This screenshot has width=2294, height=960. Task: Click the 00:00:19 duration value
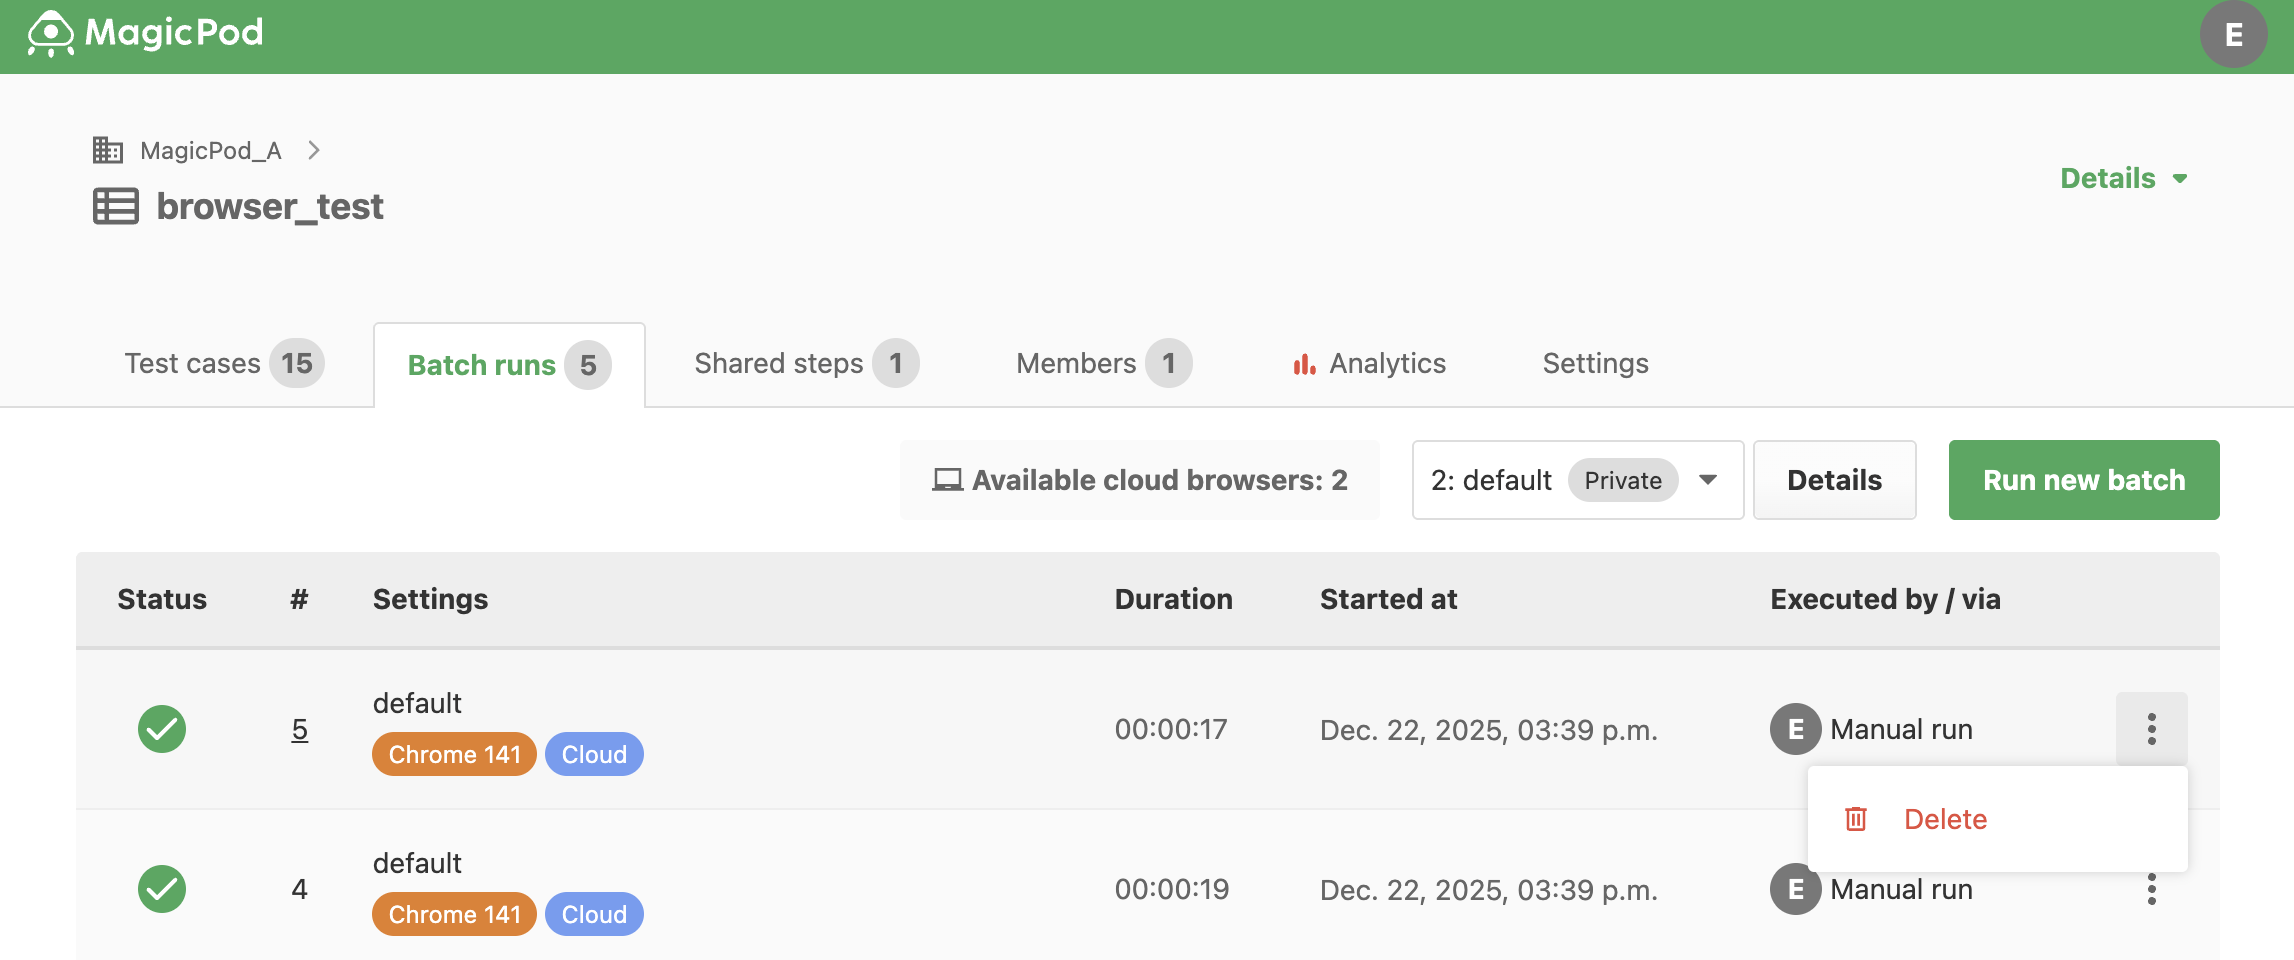pos(1172,889)
